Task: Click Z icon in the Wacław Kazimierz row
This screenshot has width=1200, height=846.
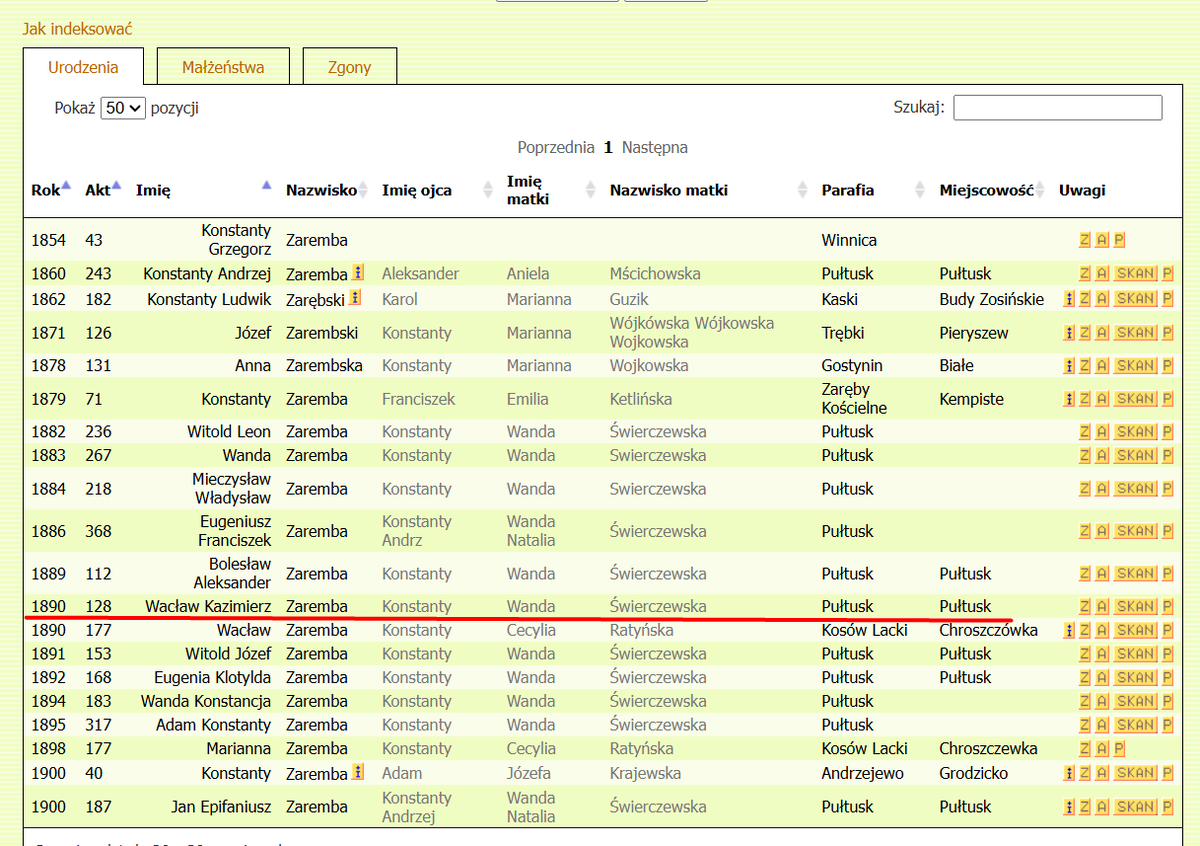Action: 1085,606
